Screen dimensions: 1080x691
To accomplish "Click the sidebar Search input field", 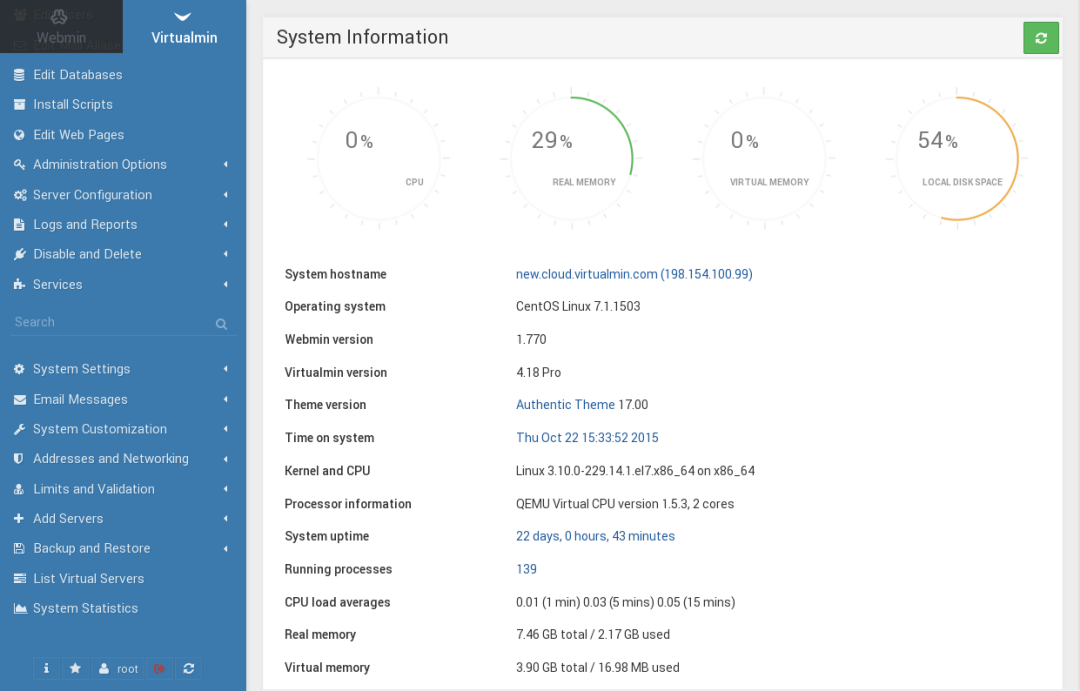I will tap(110, 322).
